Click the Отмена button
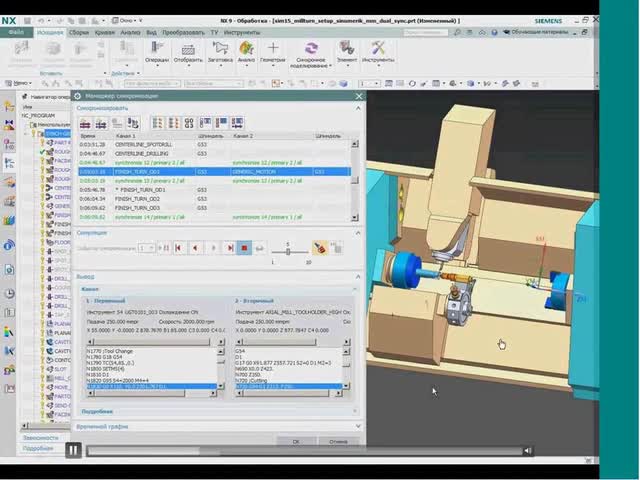Viewport: 640px width, 480px height. [338, 441]
